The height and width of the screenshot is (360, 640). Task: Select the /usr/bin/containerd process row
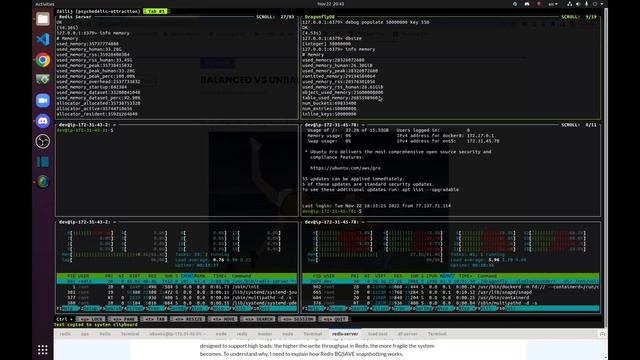(451, 298)
